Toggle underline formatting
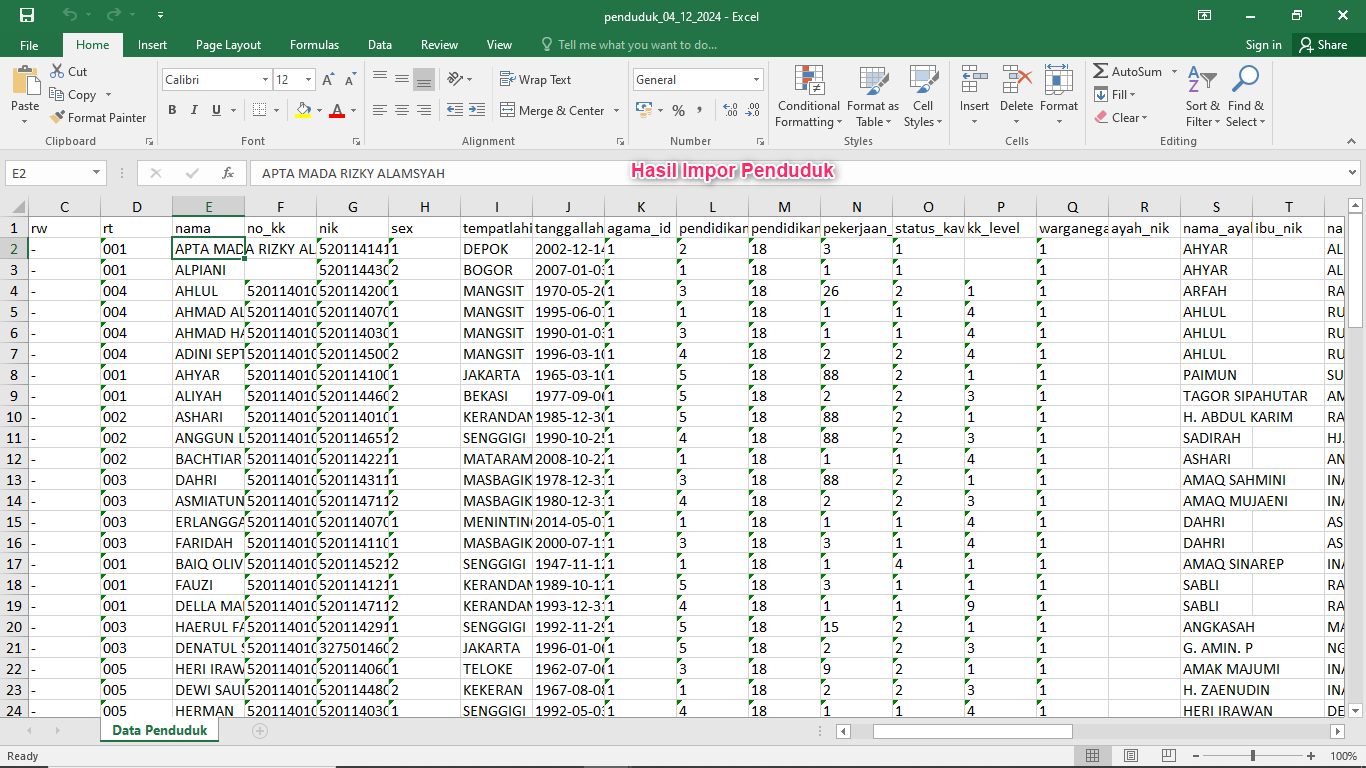The height and width of the screenshot is (768, 1366). (216, 110)
